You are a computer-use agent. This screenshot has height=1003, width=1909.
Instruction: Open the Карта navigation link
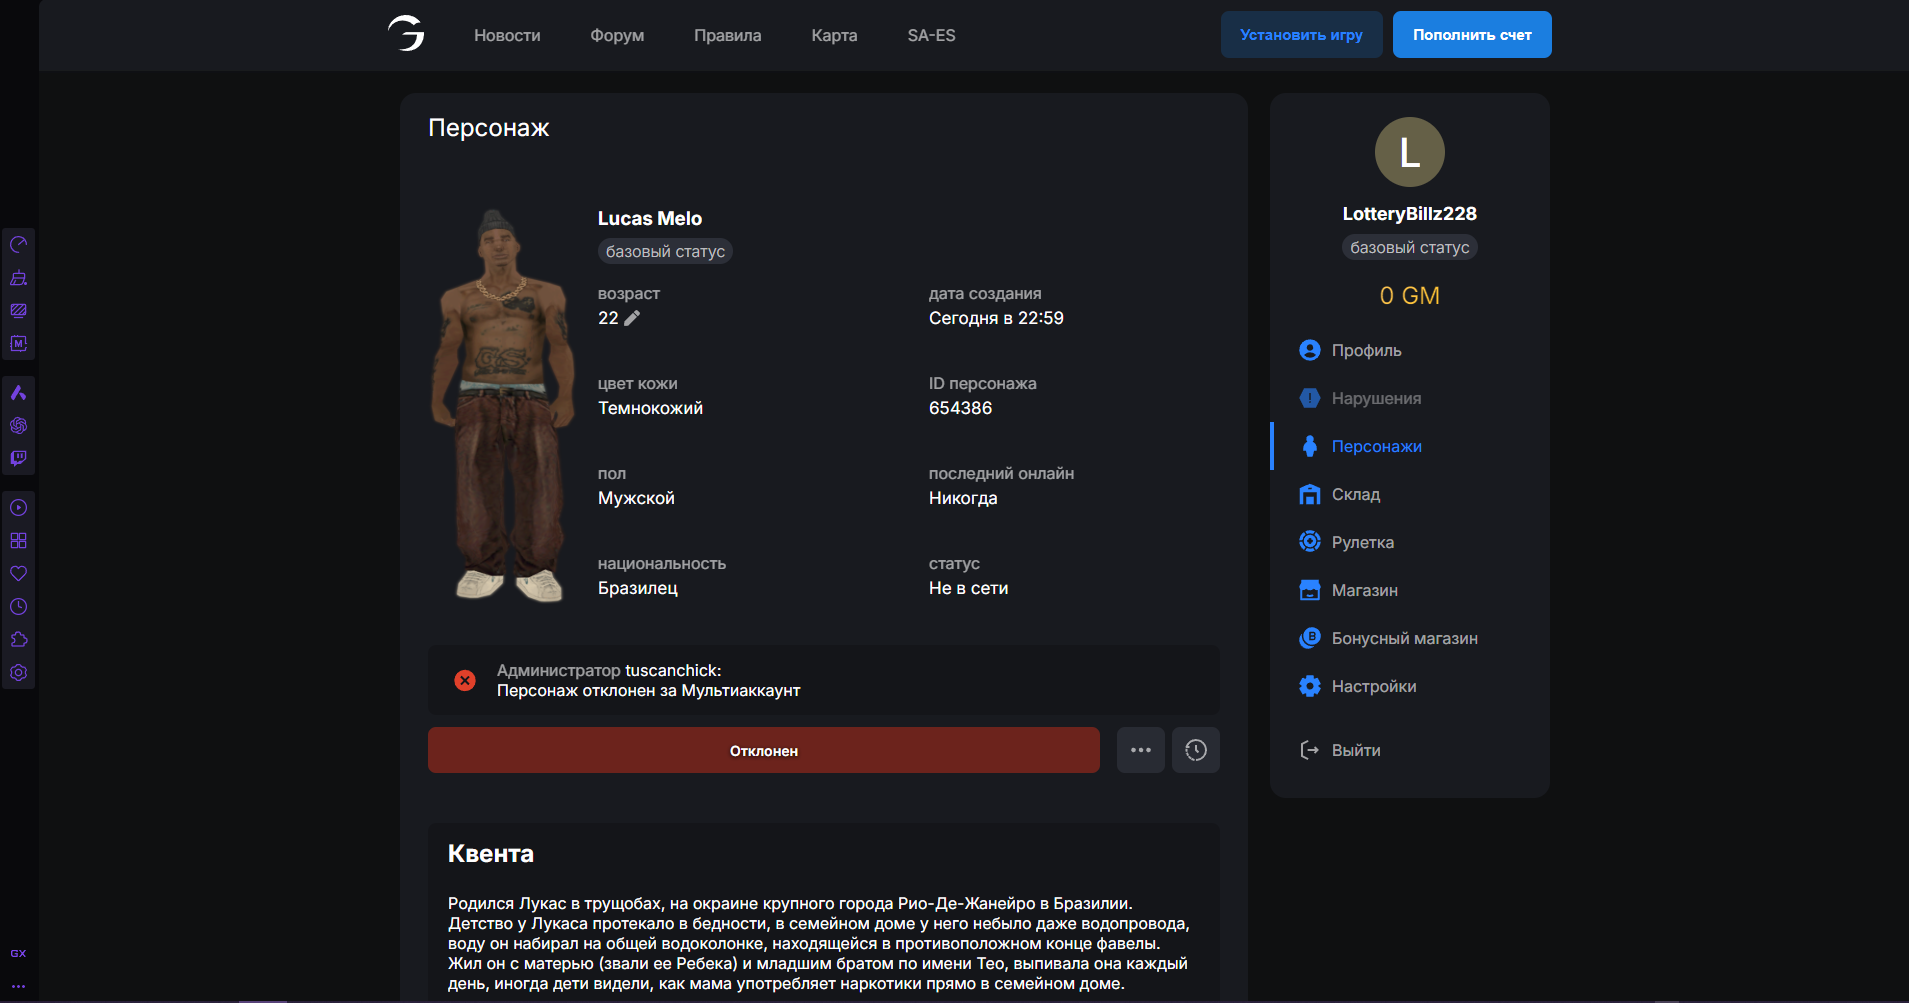pyautogui.click(x=834, y=35)
